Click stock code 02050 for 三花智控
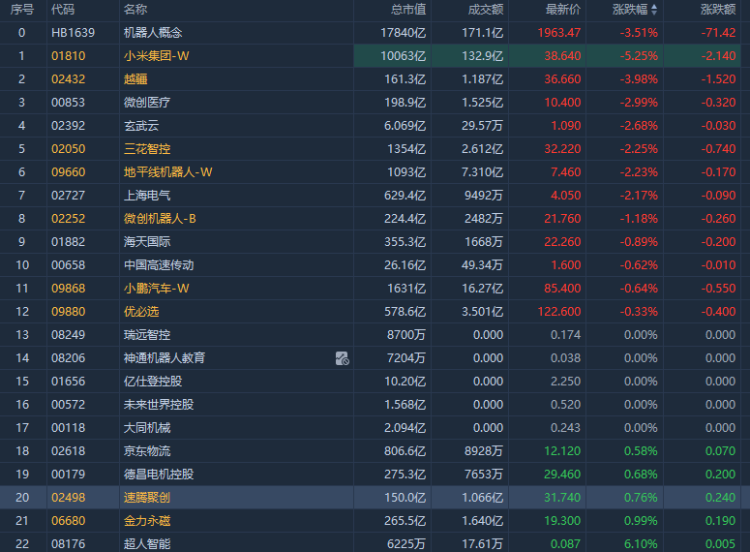Screen dimensions: 750x552 point(68,148)
